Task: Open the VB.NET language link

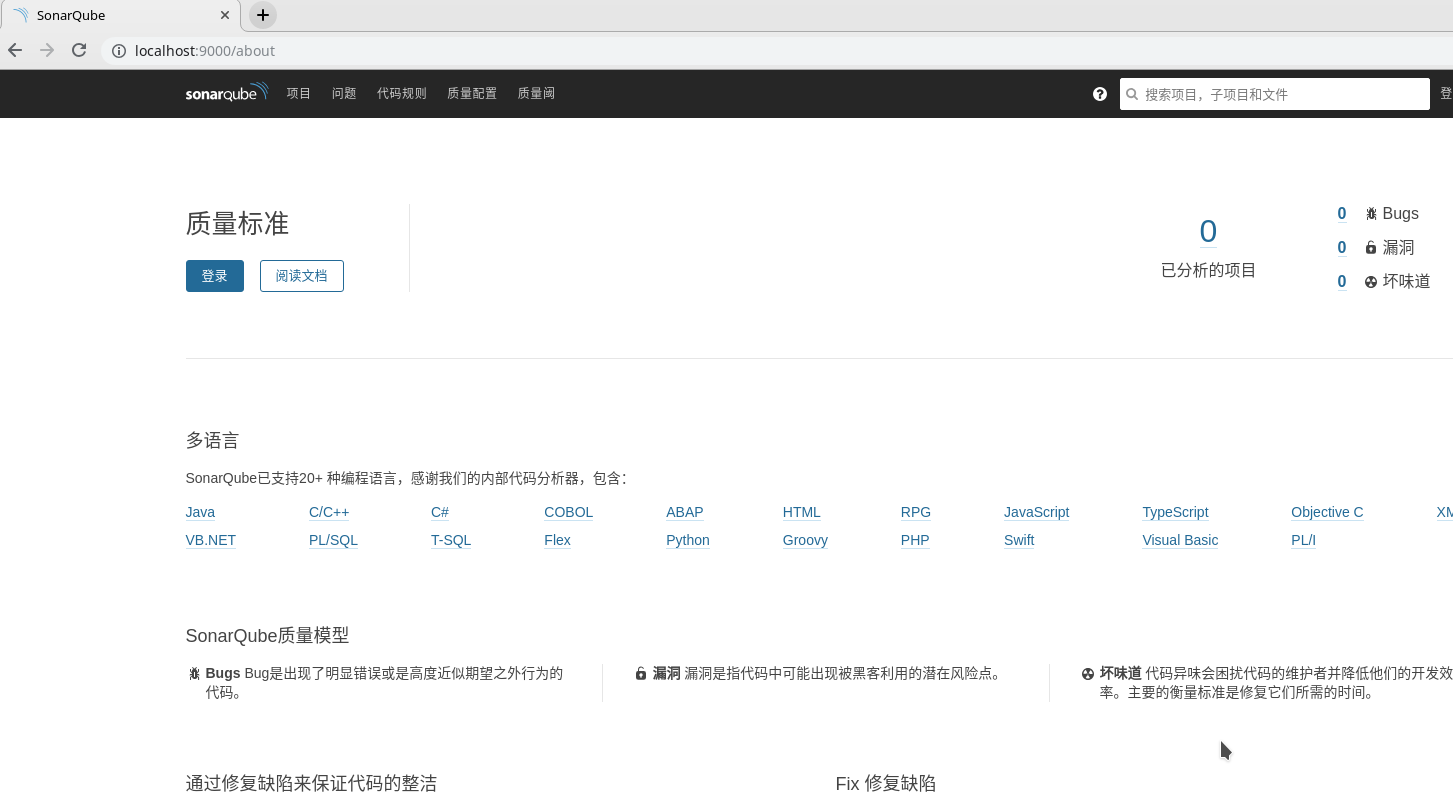Action: tap(211, 540)
